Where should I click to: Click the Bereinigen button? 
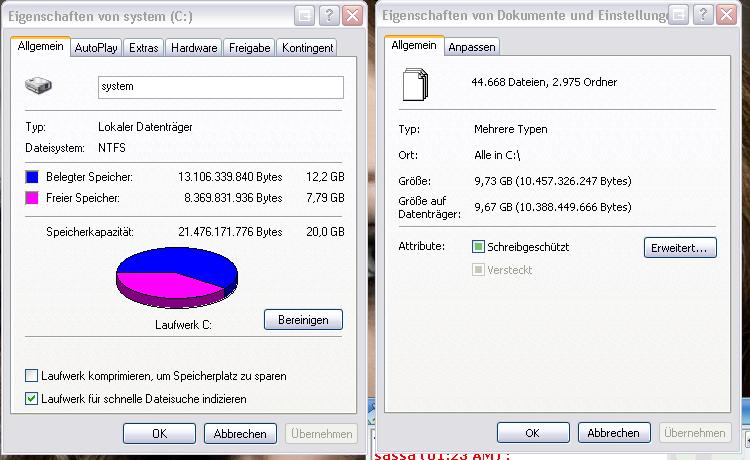click(x=303, y=319)
